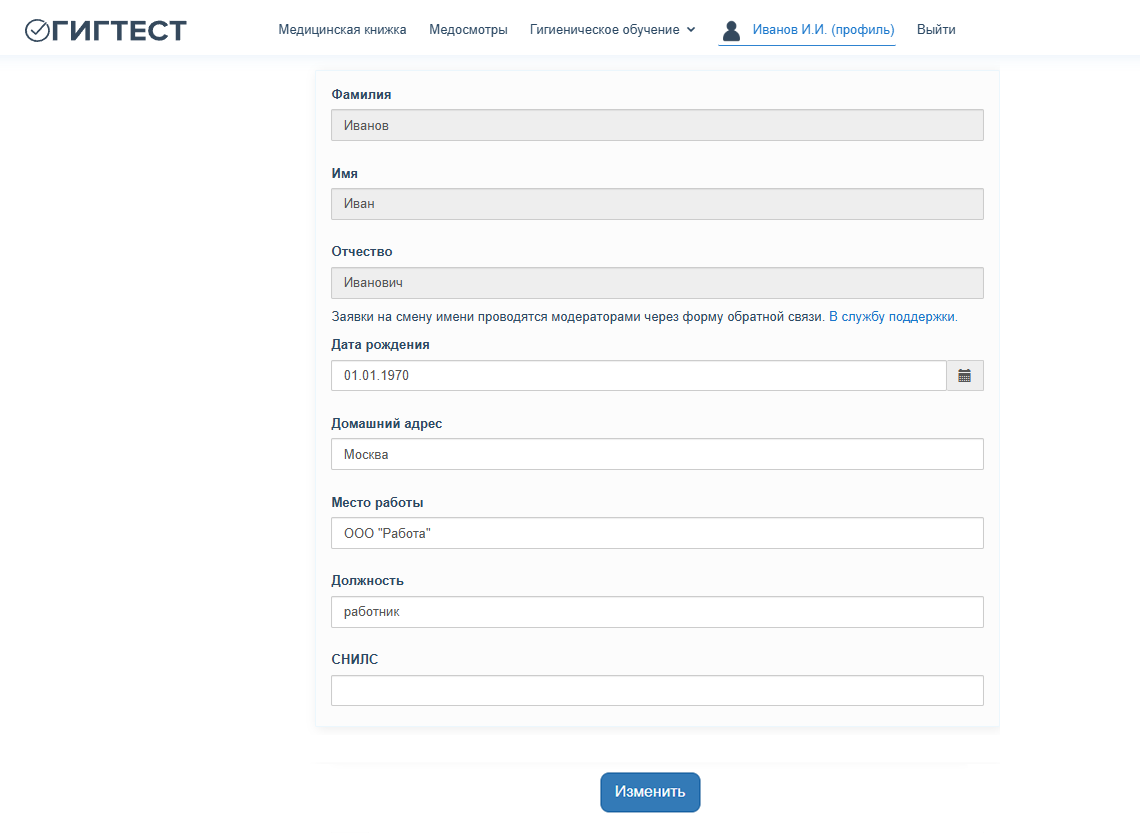Click the Дата рождения field label
This screenshot has height=833, width=1140.
click(x=380, y=345)
